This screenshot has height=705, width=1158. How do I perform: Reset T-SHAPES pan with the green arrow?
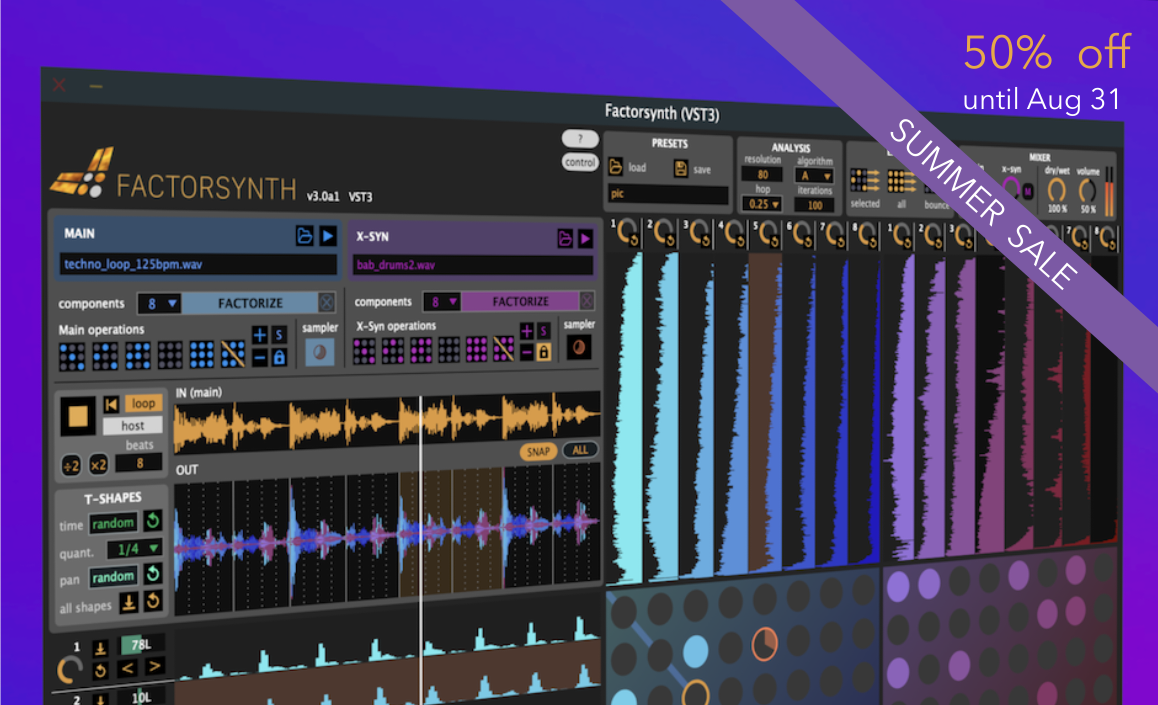click(153, 574)
